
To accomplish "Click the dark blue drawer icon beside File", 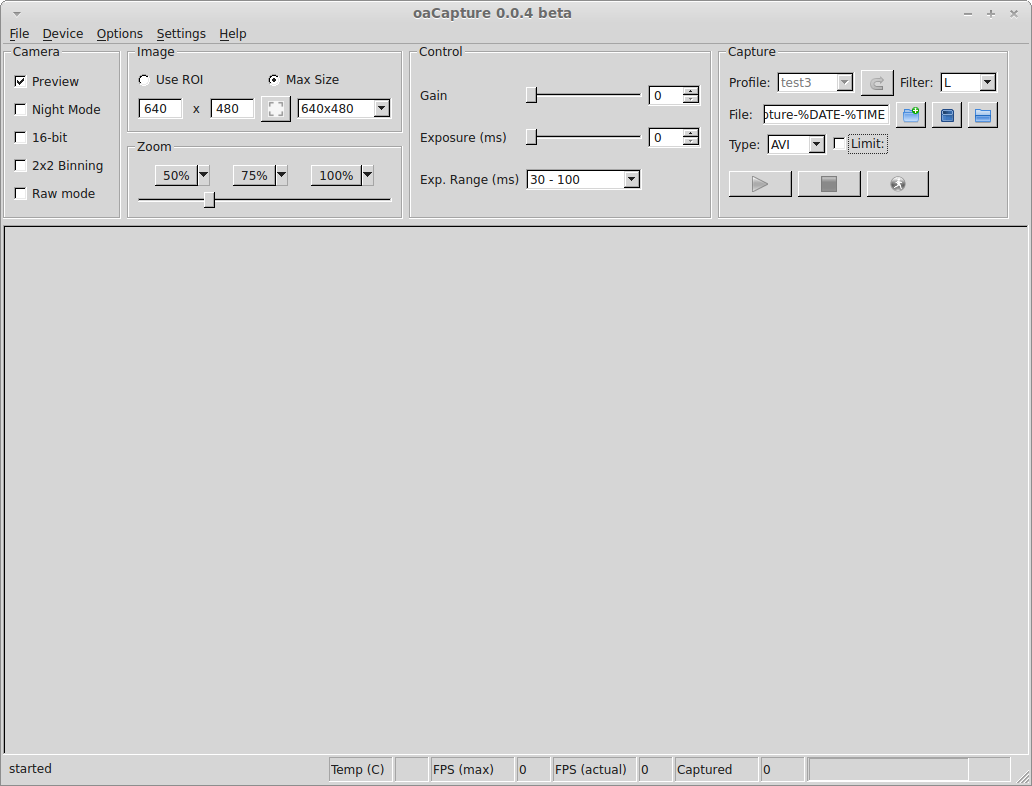I will coord(947,115).
